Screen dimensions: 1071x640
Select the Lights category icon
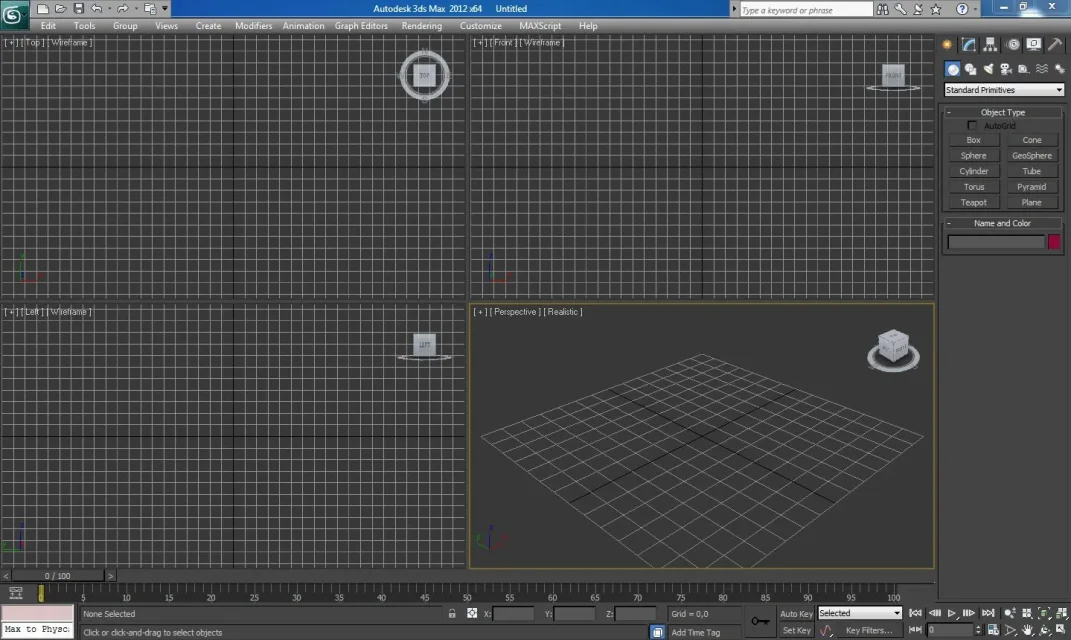(x=988, y=69)
